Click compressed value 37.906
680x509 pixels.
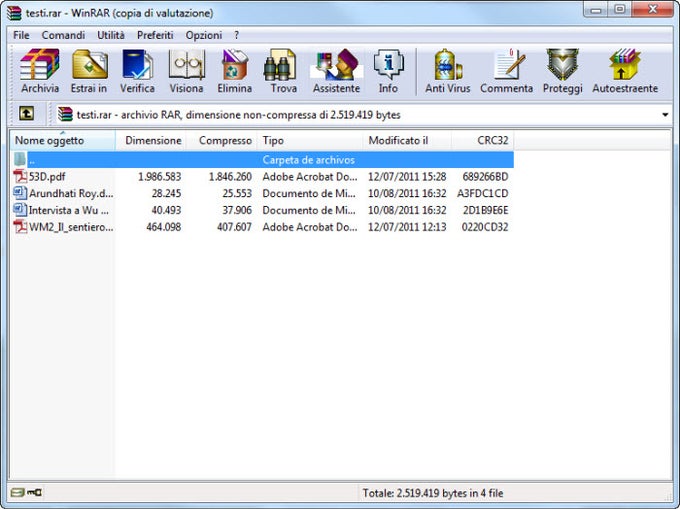click(237, 210)
